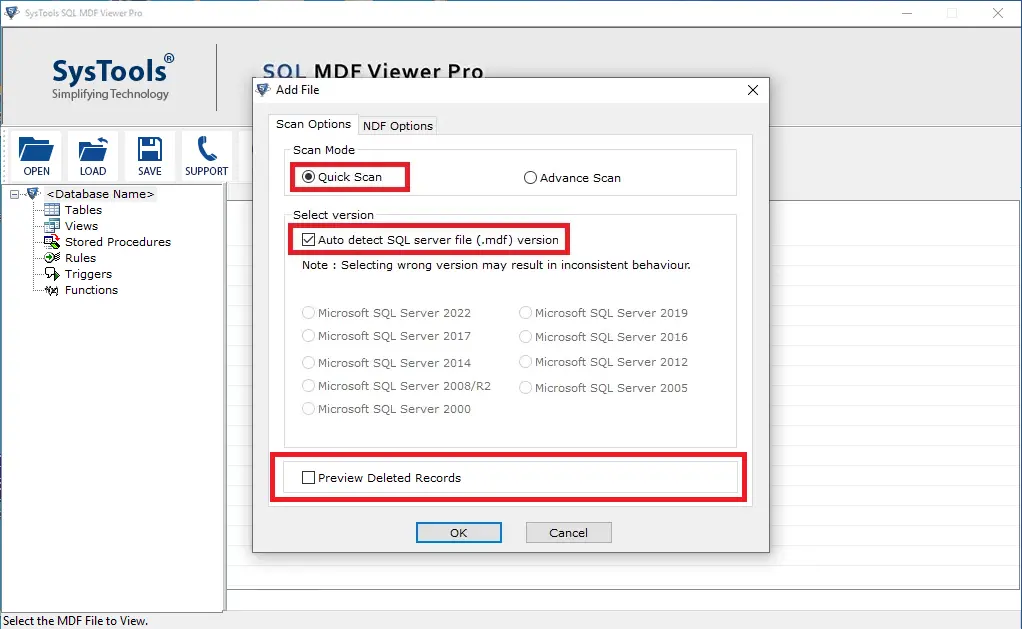Click the Cancel button in Add File
The height and width of the screenshot is (629, 1022).
click(568, 533)
